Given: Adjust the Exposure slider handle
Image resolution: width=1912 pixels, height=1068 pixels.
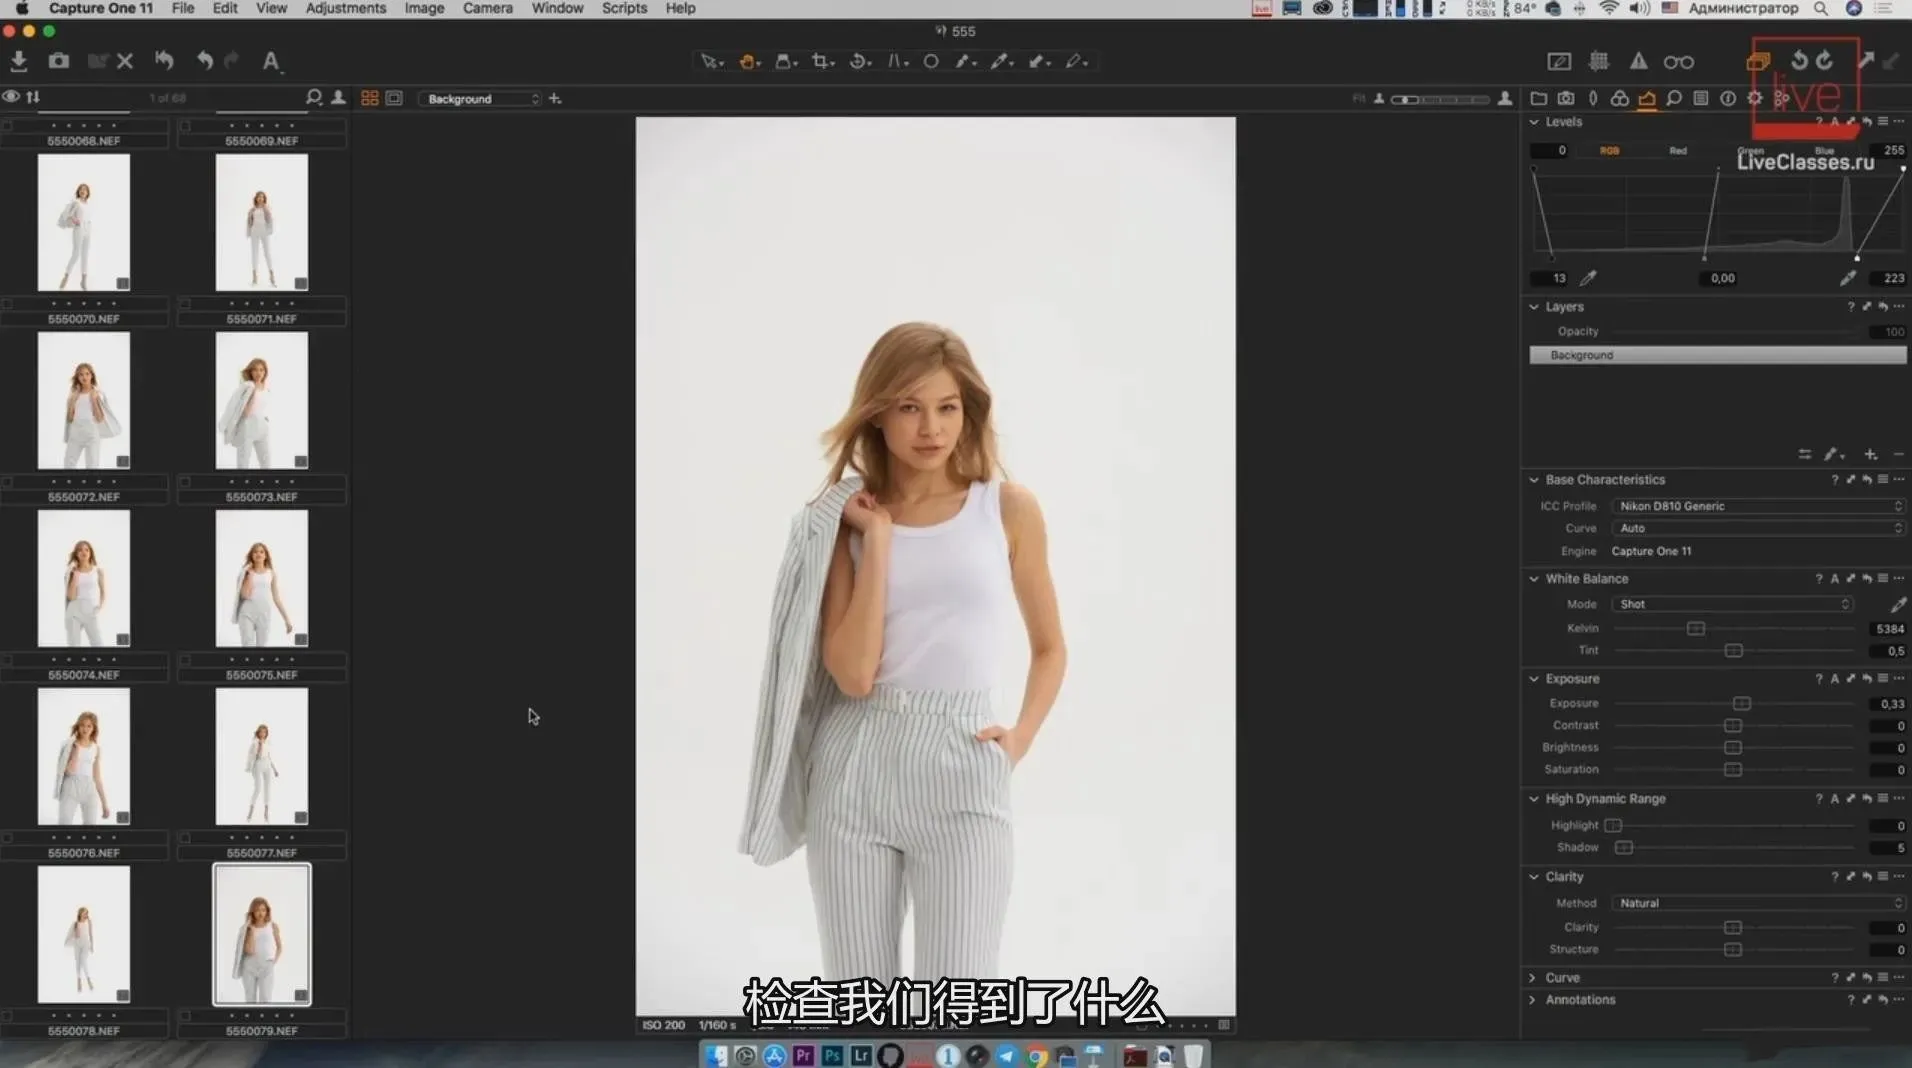Looking at the screenshot, I should (1741, 703).
